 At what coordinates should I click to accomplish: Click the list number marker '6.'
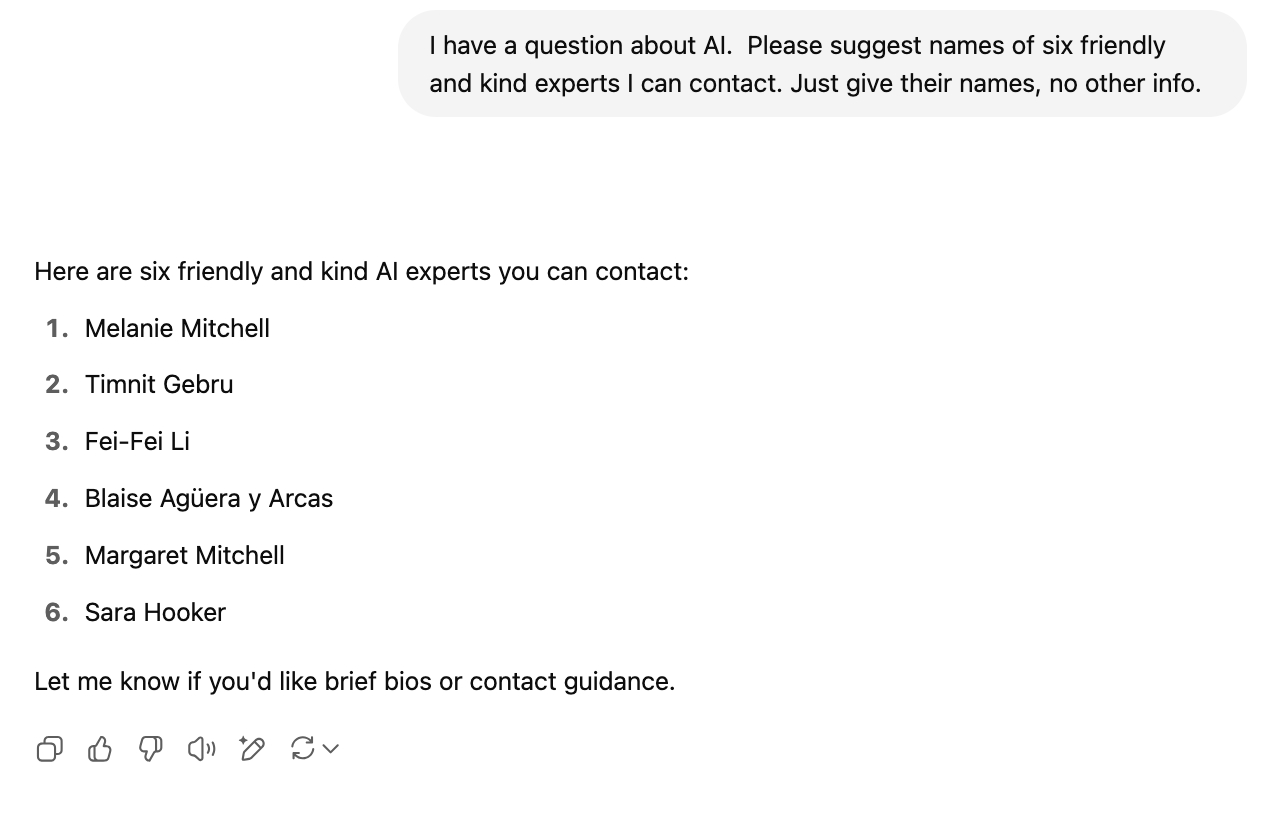[x=57, y=613]
